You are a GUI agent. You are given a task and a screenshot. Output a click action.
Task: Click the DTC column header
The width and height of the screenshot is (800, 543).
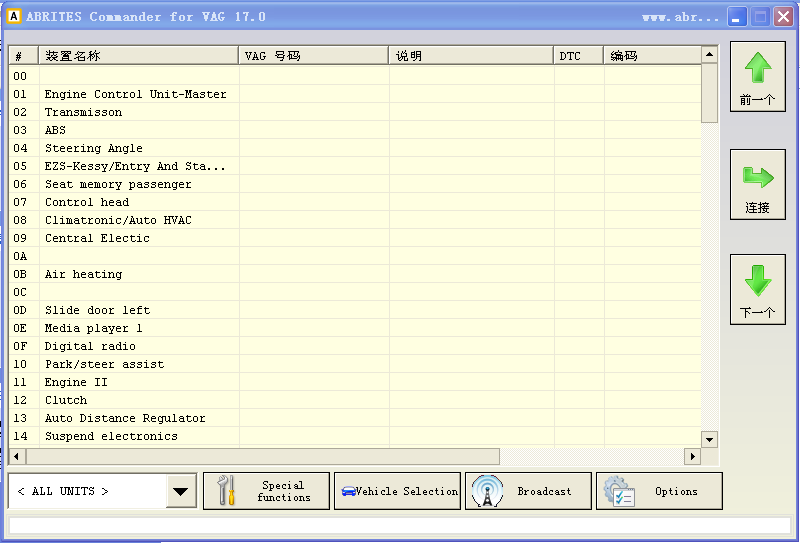click(x=578, y=56)
